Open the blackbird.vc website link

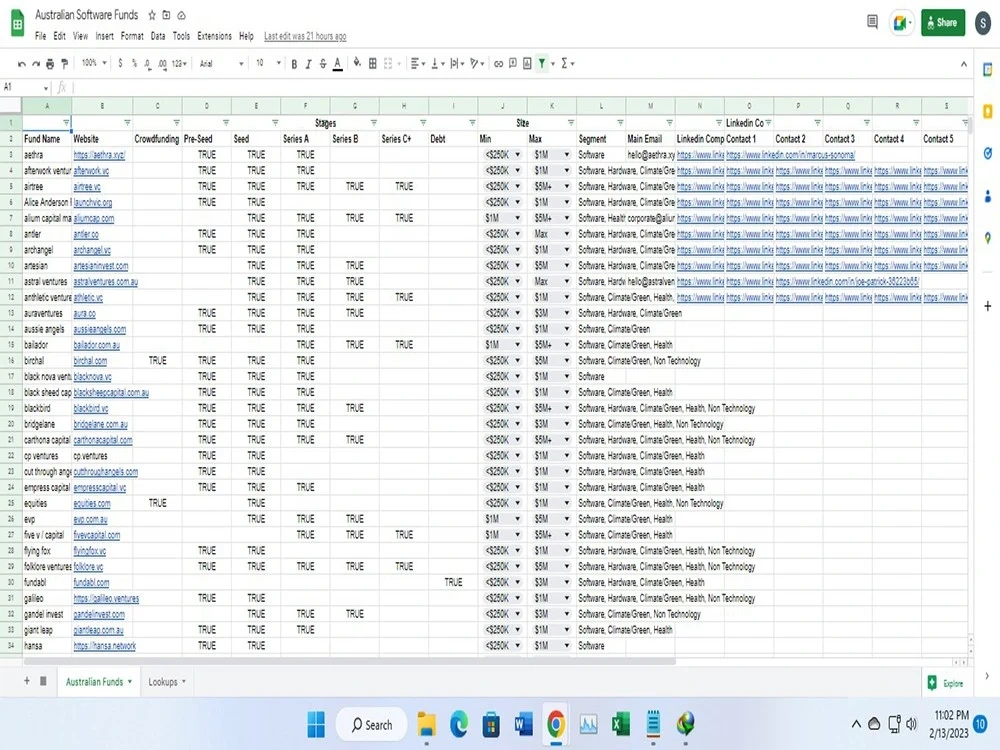tap(91, 408)
